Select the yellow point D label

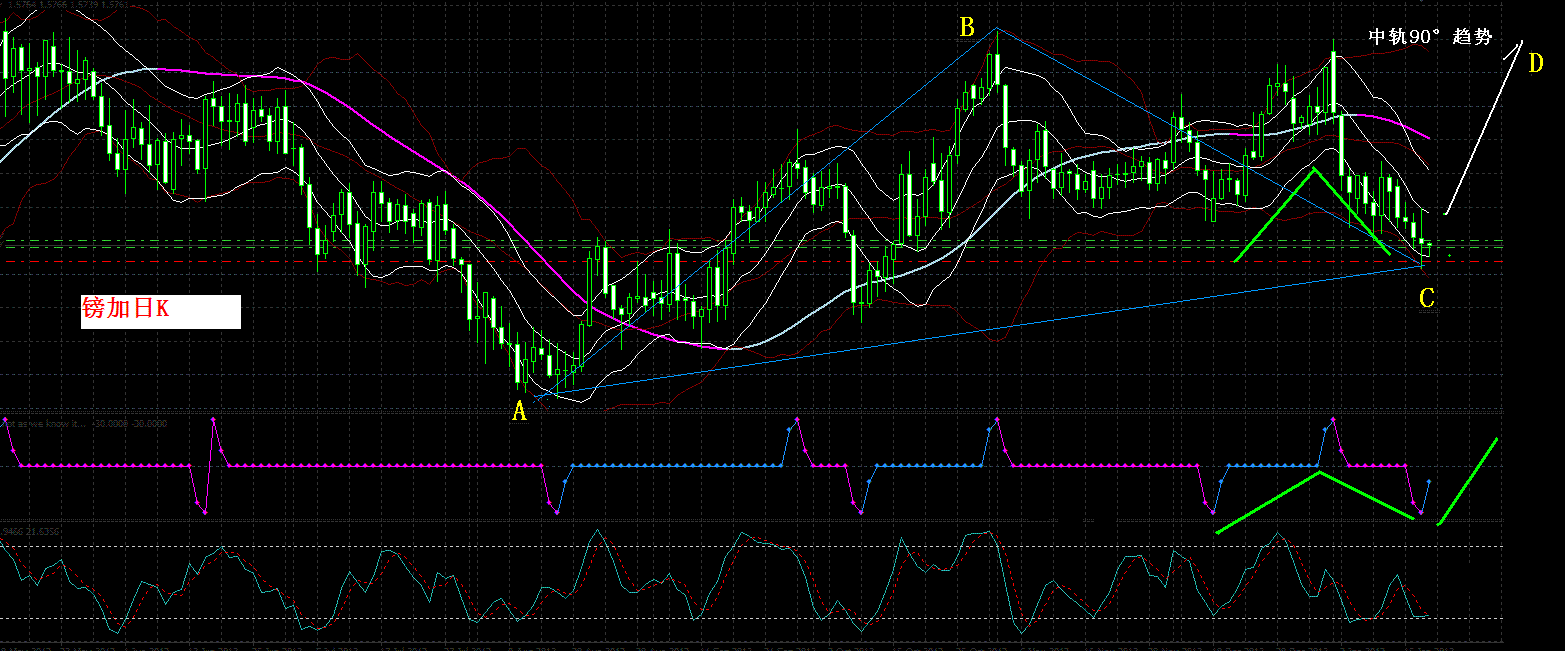[1535, 64]
